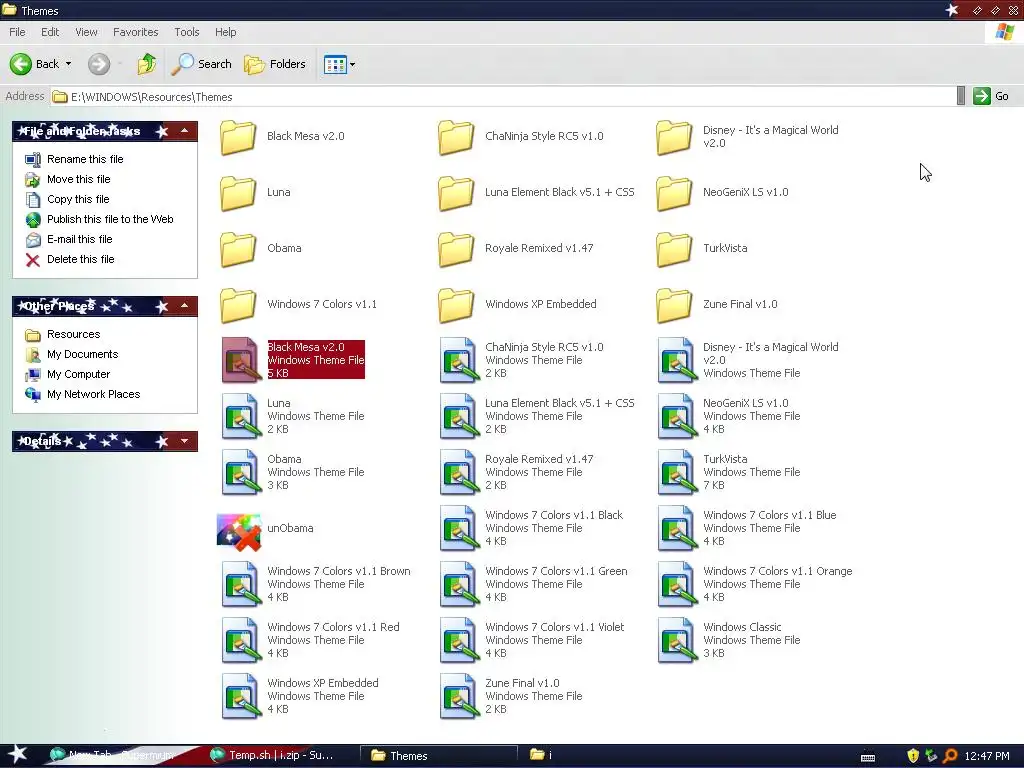Select the TurkVista theme file icon
Image resolution: width=1024 pixels, height=768 pixels.
click(x=677, y=472)
